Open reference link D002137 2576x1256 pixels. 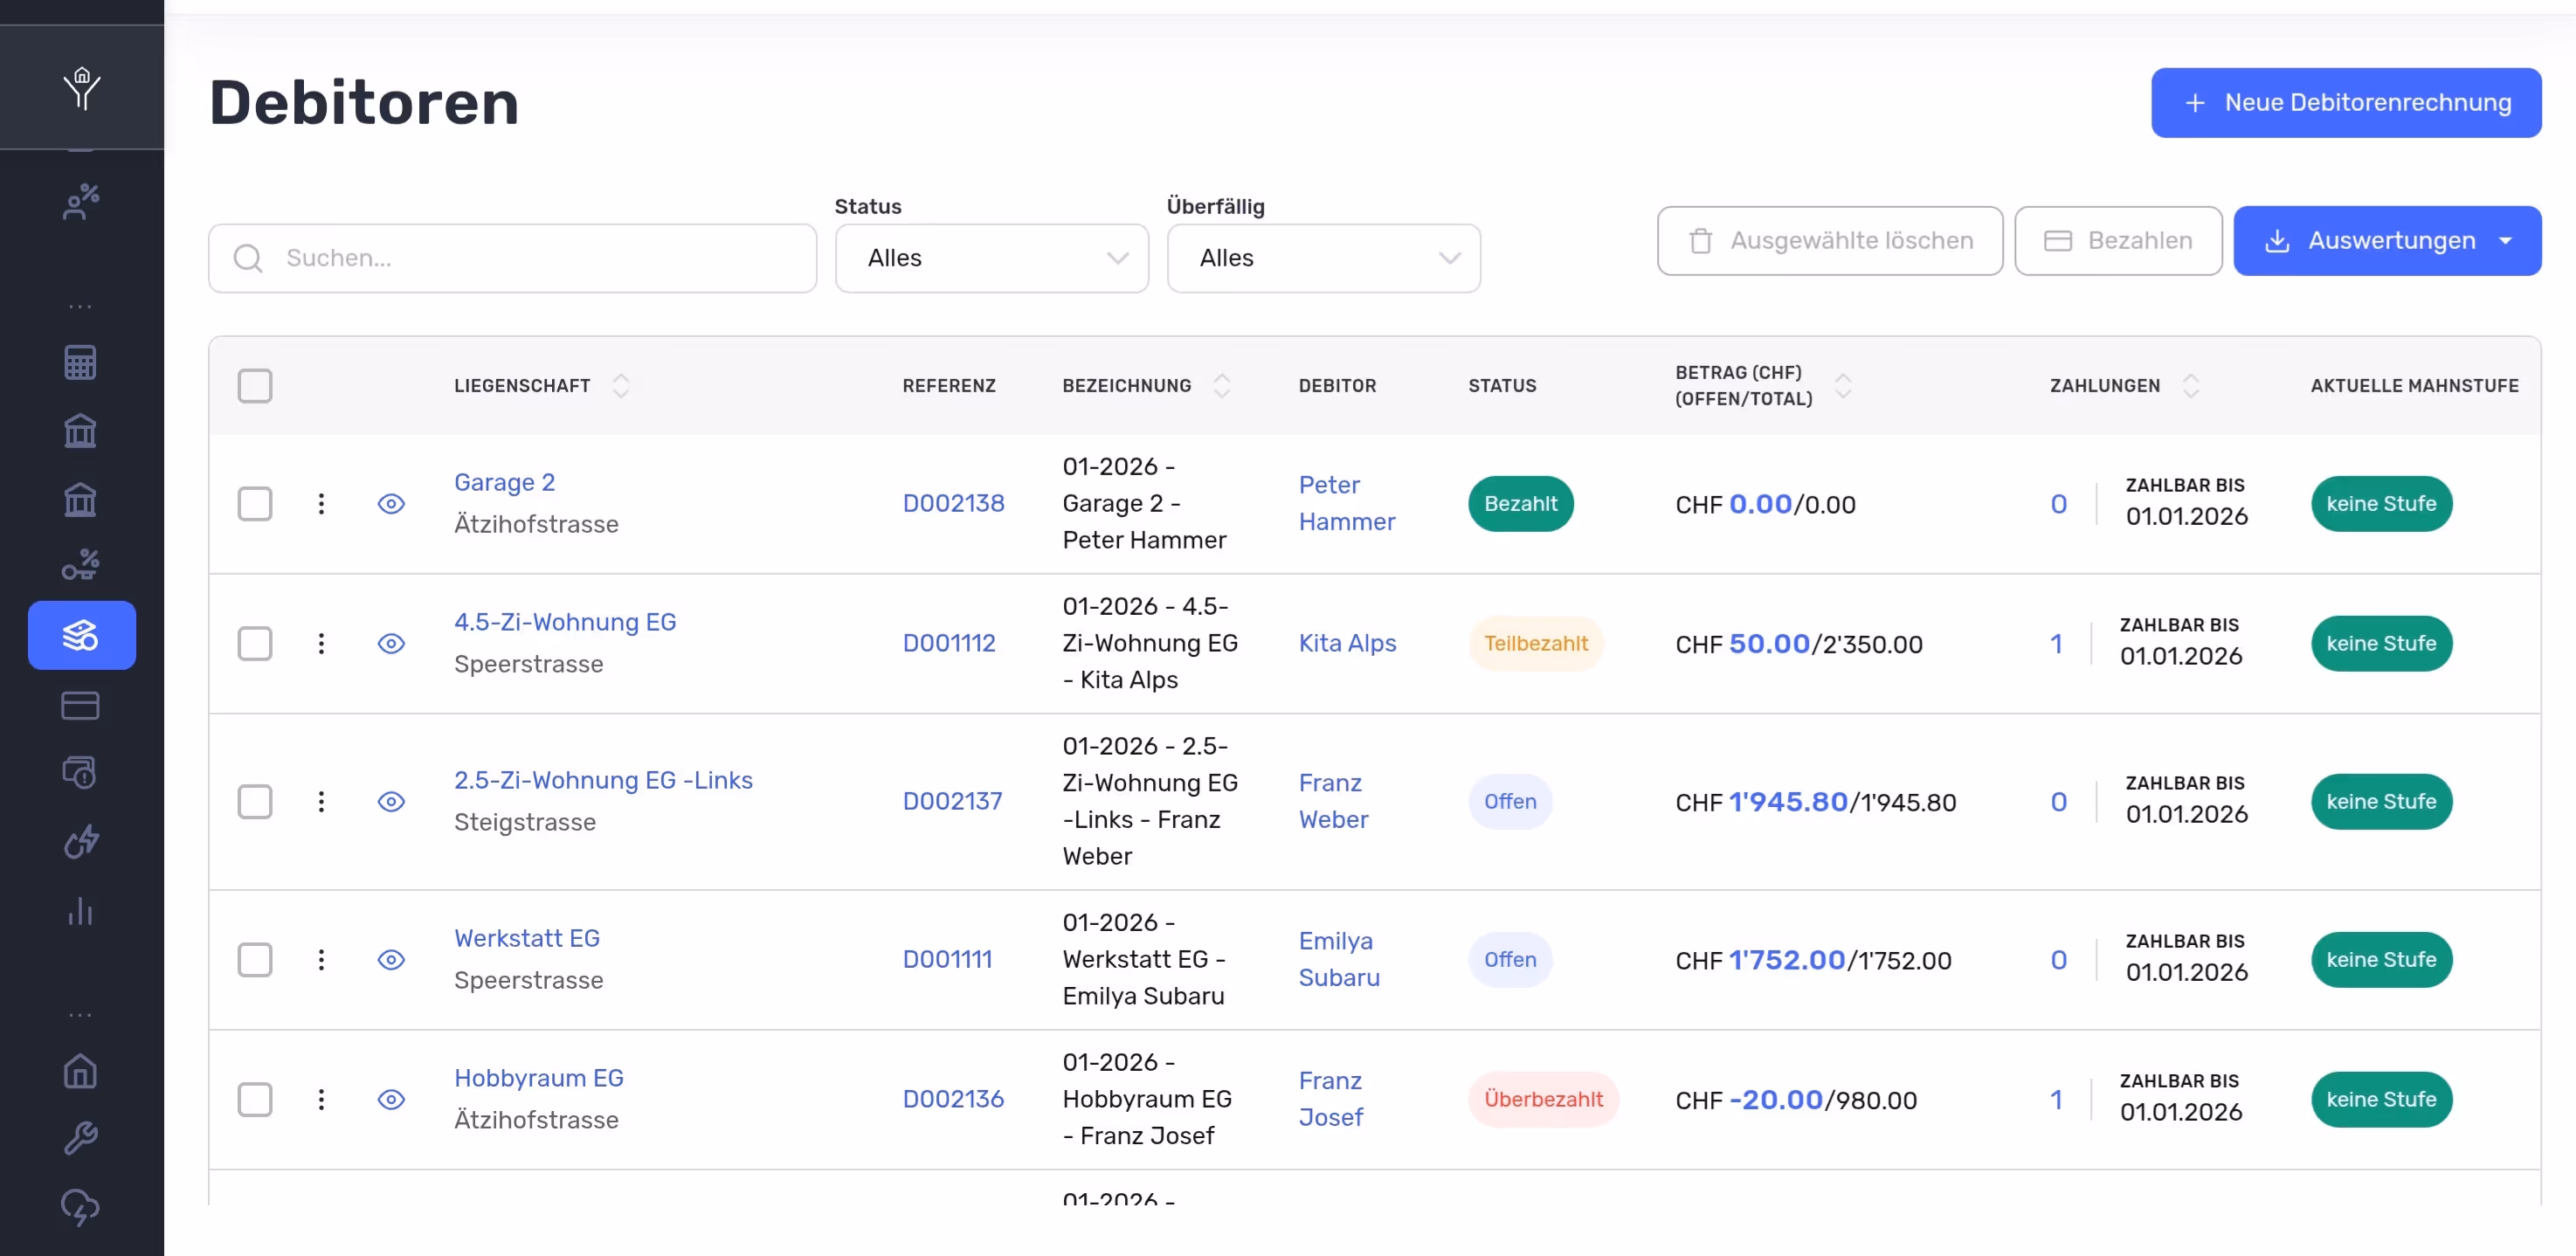point(952,802)
